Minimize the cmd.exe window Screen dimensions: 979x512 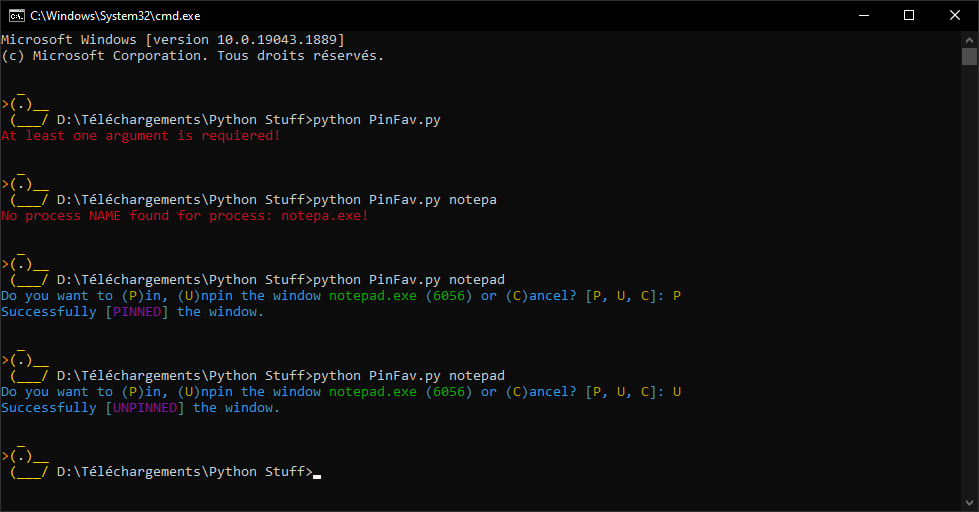pos(864,16)
